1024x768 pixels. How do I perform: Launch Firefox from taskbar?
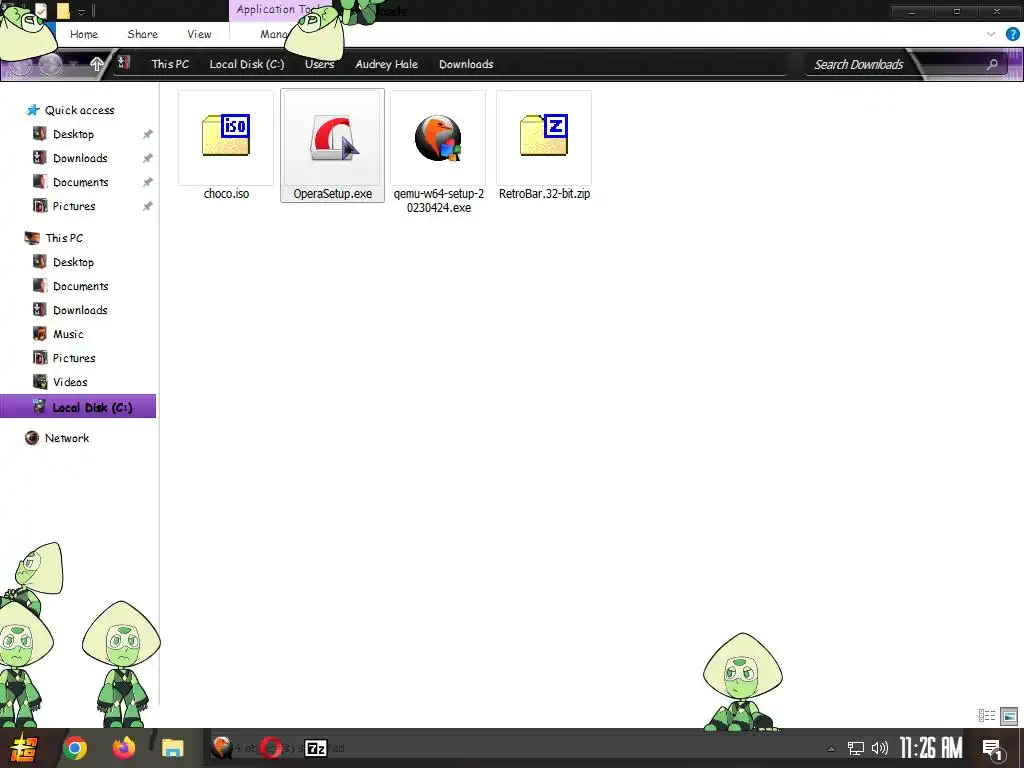pos(123,748)
